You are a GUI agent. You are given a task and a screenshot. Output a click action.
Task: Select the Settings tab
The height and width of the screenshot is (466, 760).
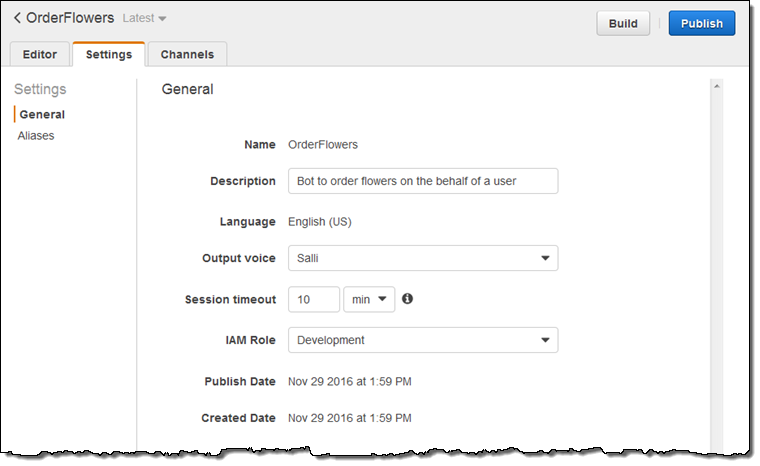(108, 54)
